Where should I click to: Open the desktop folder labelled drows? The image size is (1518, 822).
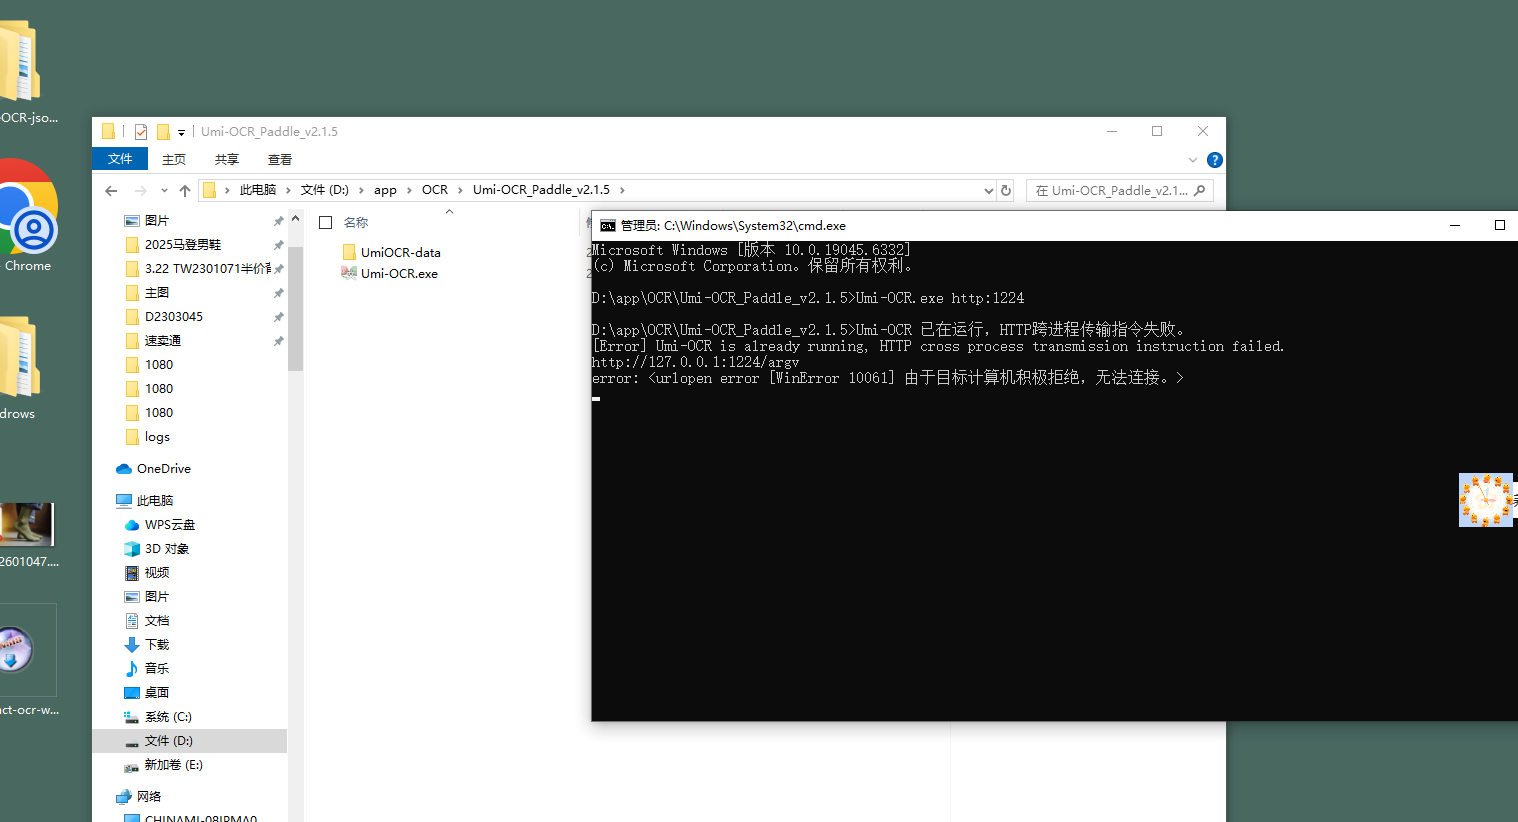[18, 367]
